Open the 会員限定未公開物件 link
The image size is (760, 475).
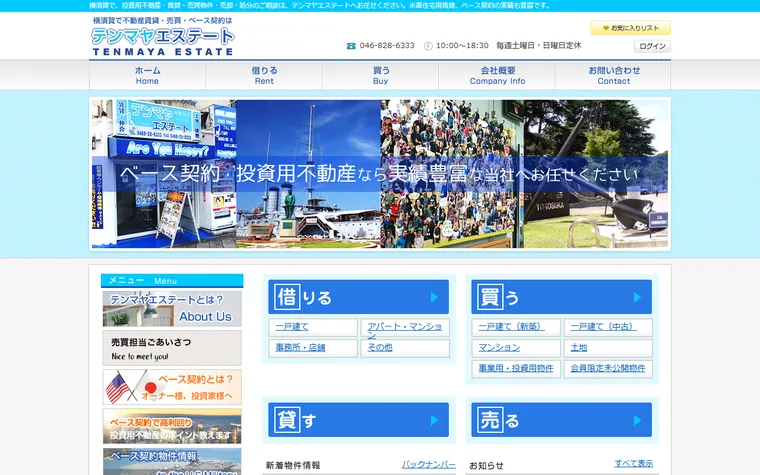(608, 369)
